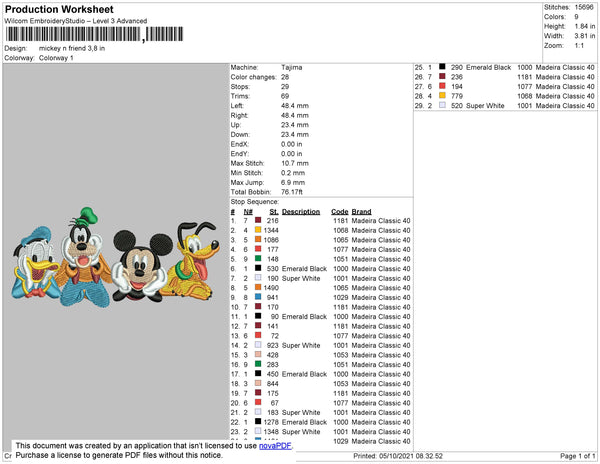This screenshot has height=464, width=600.
Task: Click the novaPDF hyperlink
Action: (x=275, y=446)
